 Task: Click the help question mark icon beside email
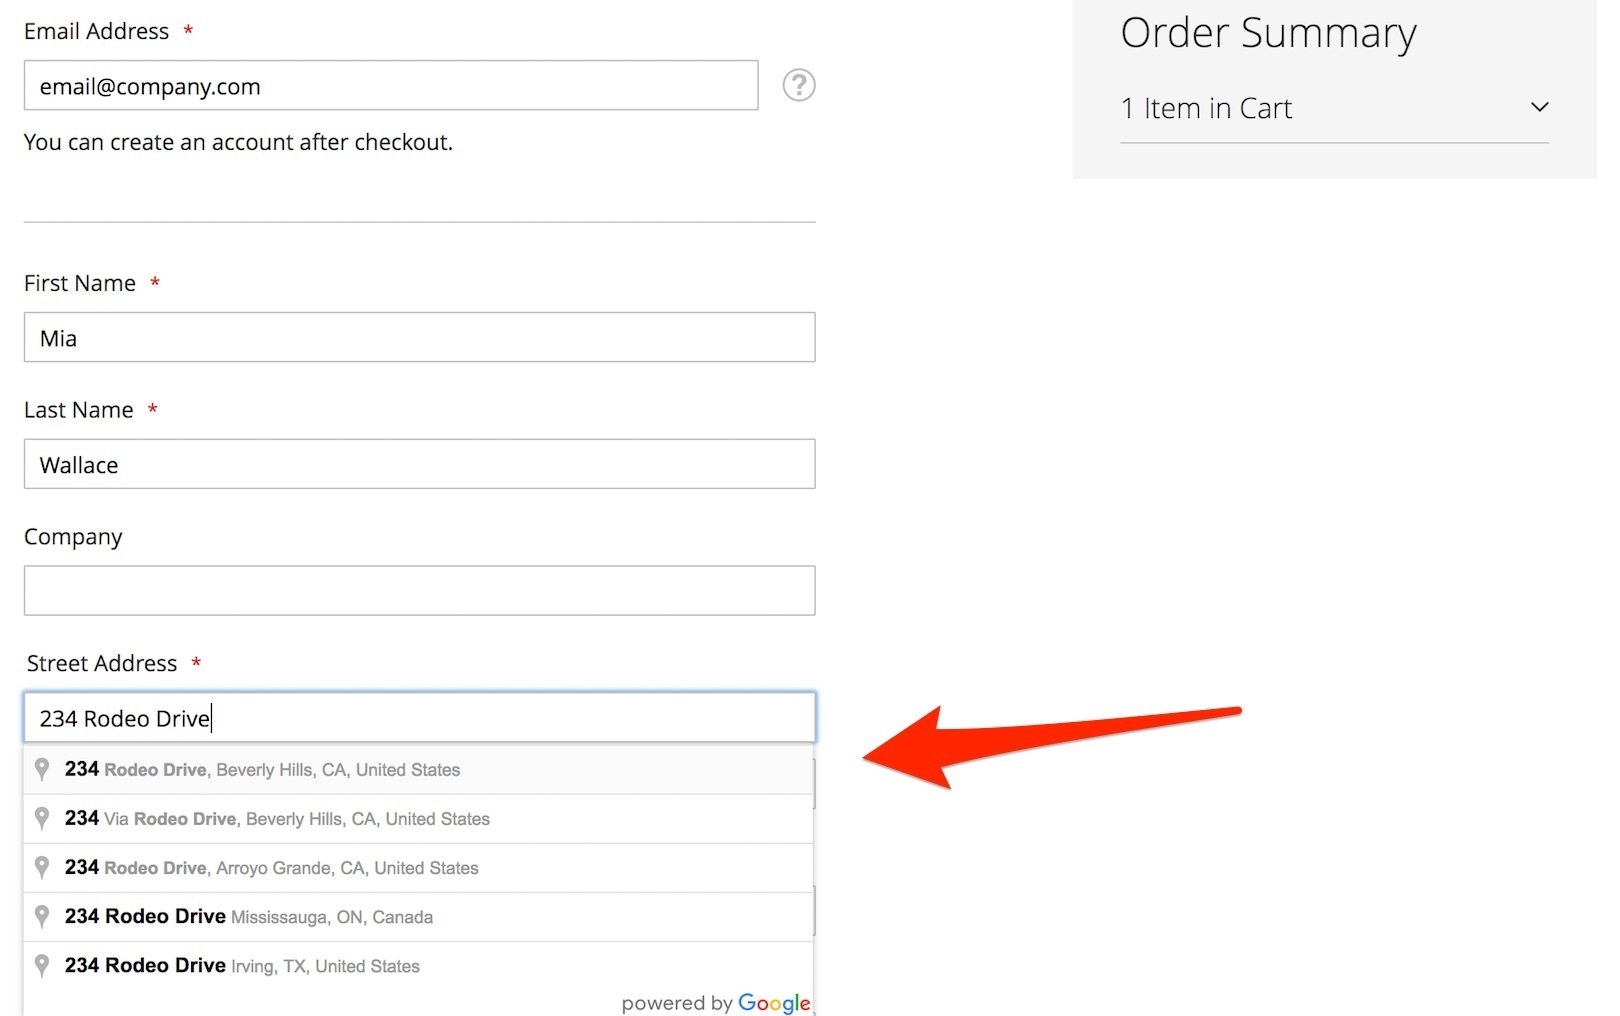tap(798, 85)
